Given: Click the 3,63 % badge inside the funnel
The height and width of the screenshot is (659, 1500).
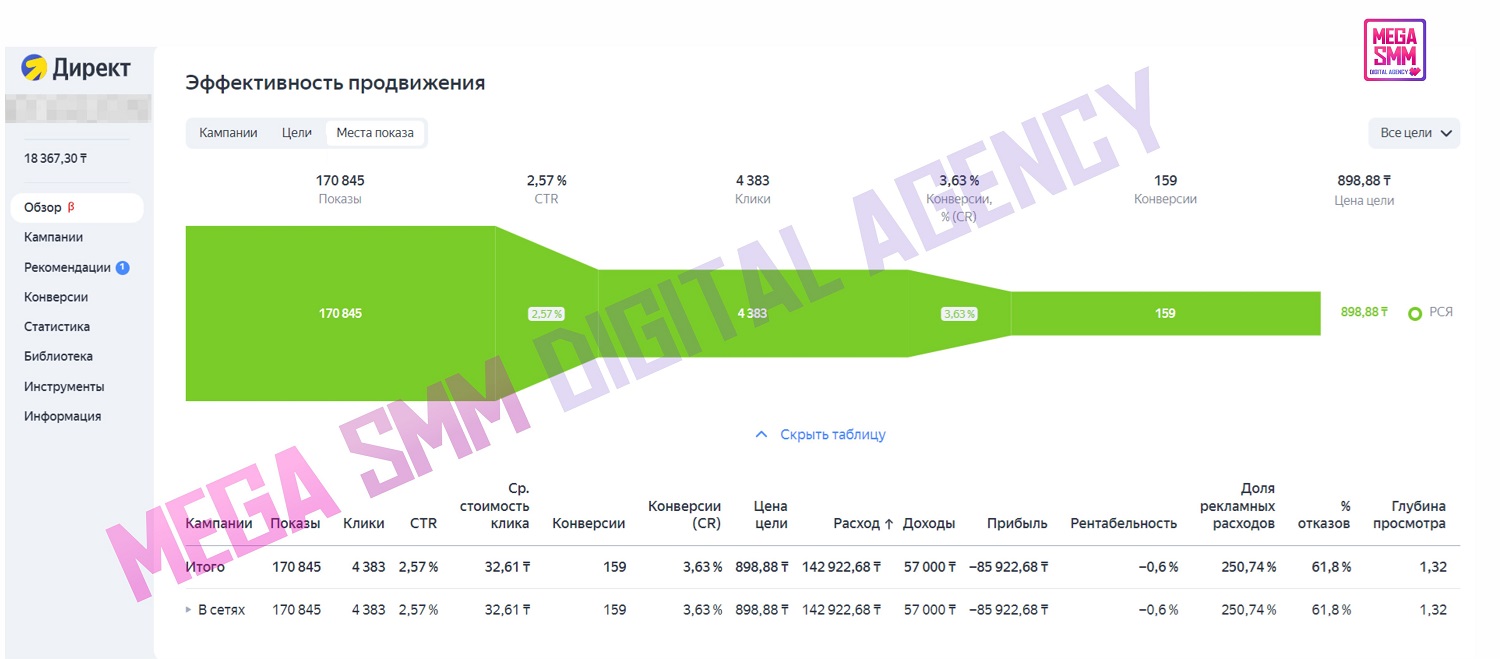Looking at the screenshot, I should (x=959, y=314).
